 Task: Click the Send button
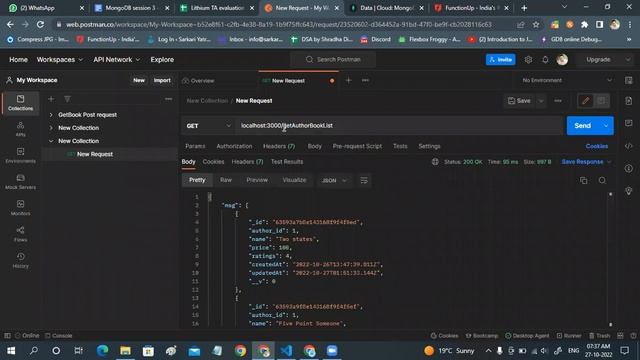(582, 126)
